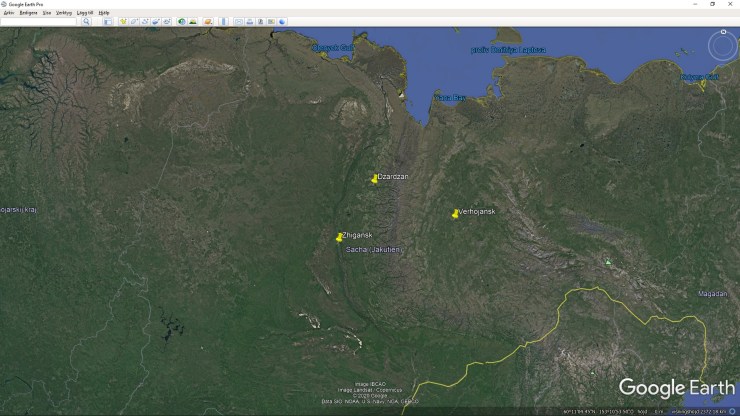Screen dimensions: 740x416
Task: Click the search magnifier button
Action: pyautogui.click(x=86, y=21)
